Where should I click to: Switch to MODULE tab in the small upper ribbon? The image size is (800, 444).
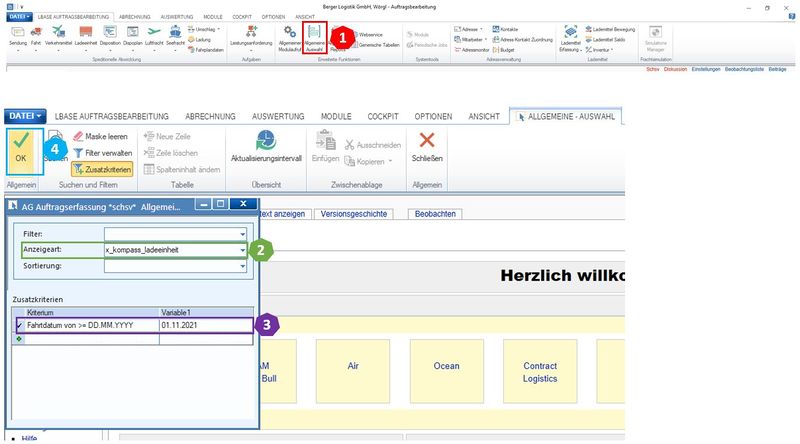213,17
